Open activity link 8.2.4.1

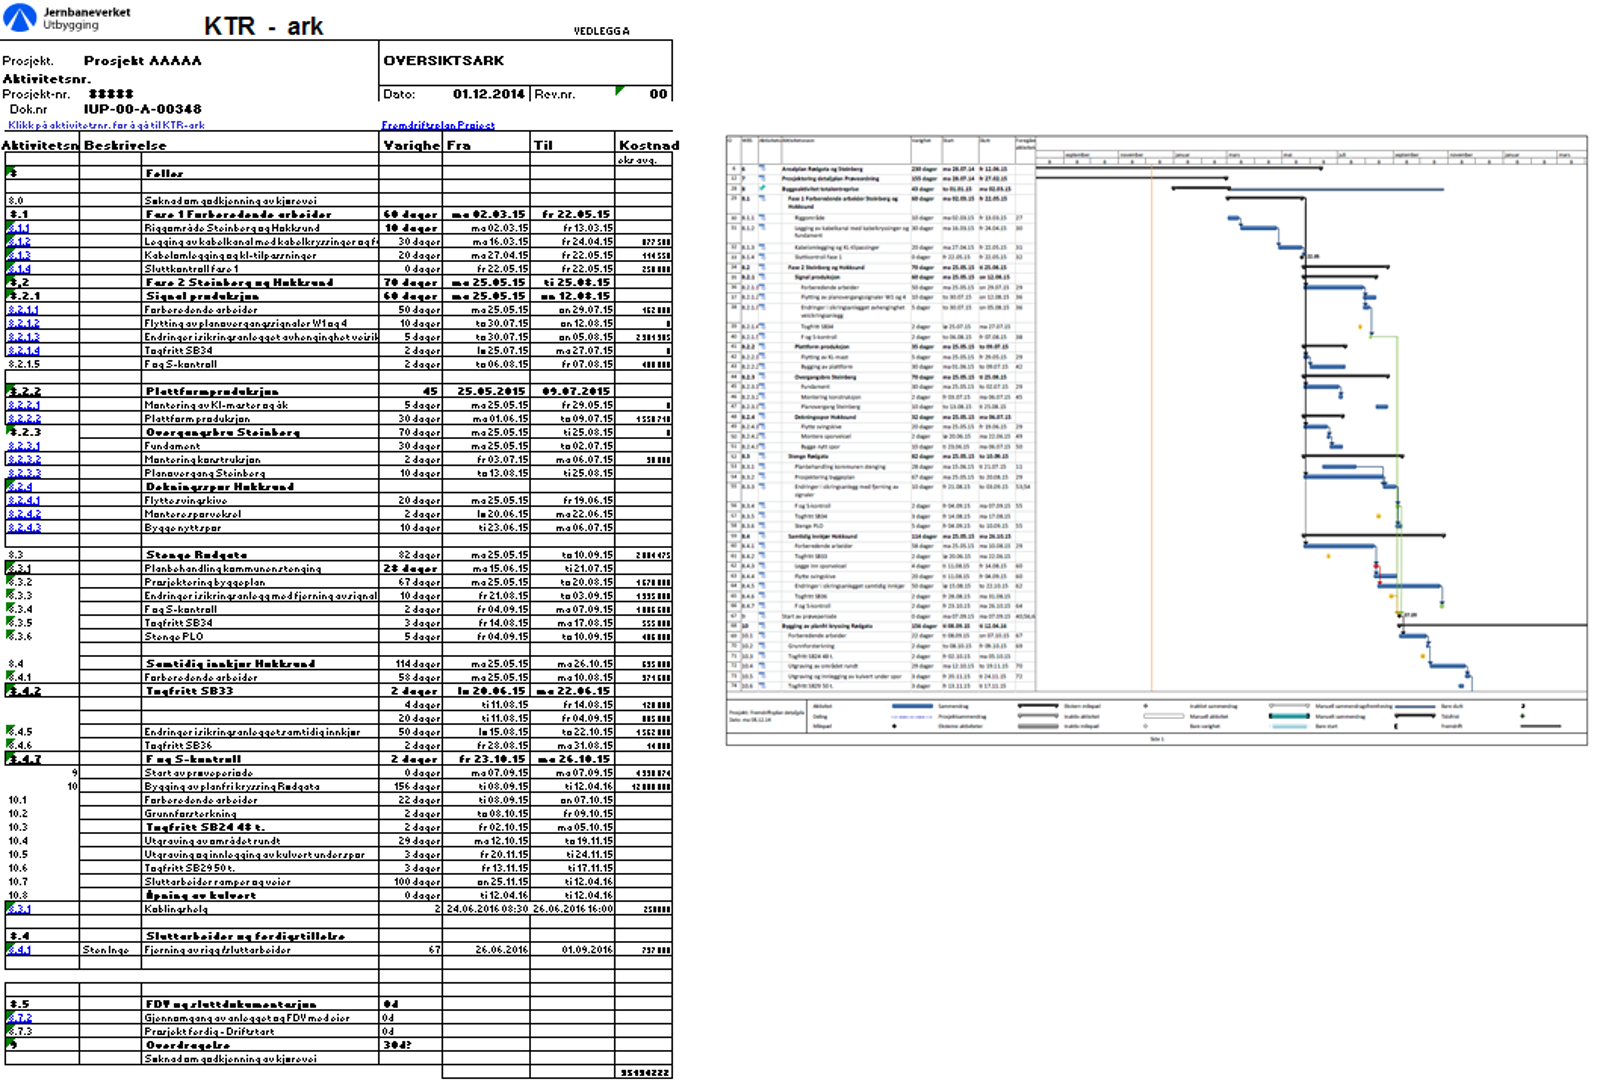24,501
